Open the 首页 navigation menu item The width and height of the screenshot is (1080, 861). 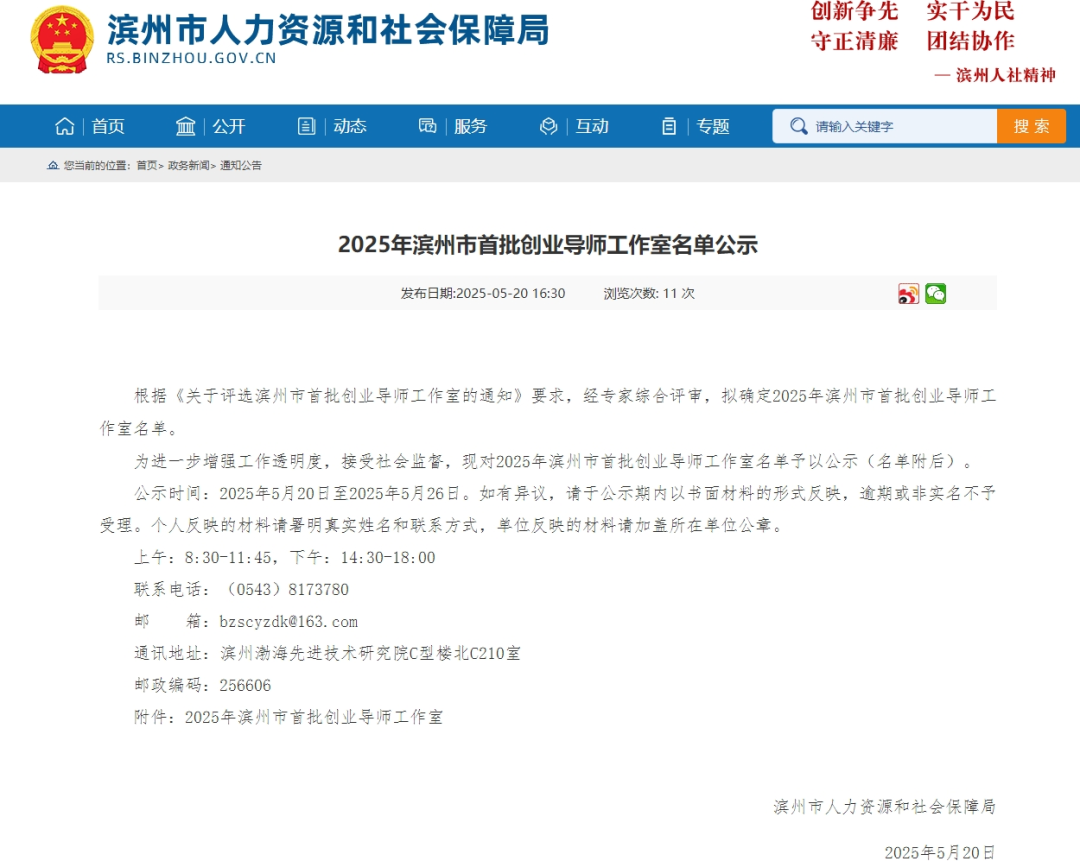click(x=108, y=126)
